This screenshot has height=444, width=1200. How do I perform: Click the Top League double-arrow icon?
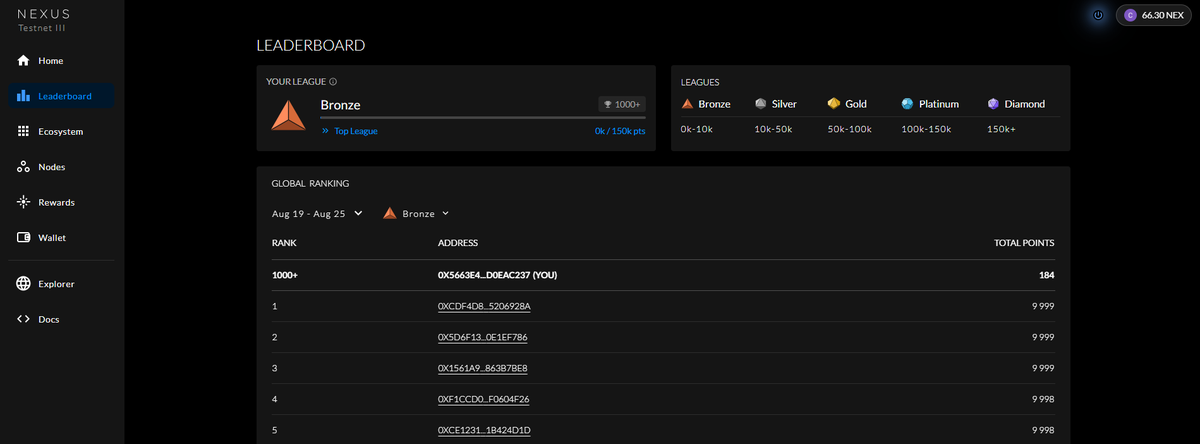(326, 131)
